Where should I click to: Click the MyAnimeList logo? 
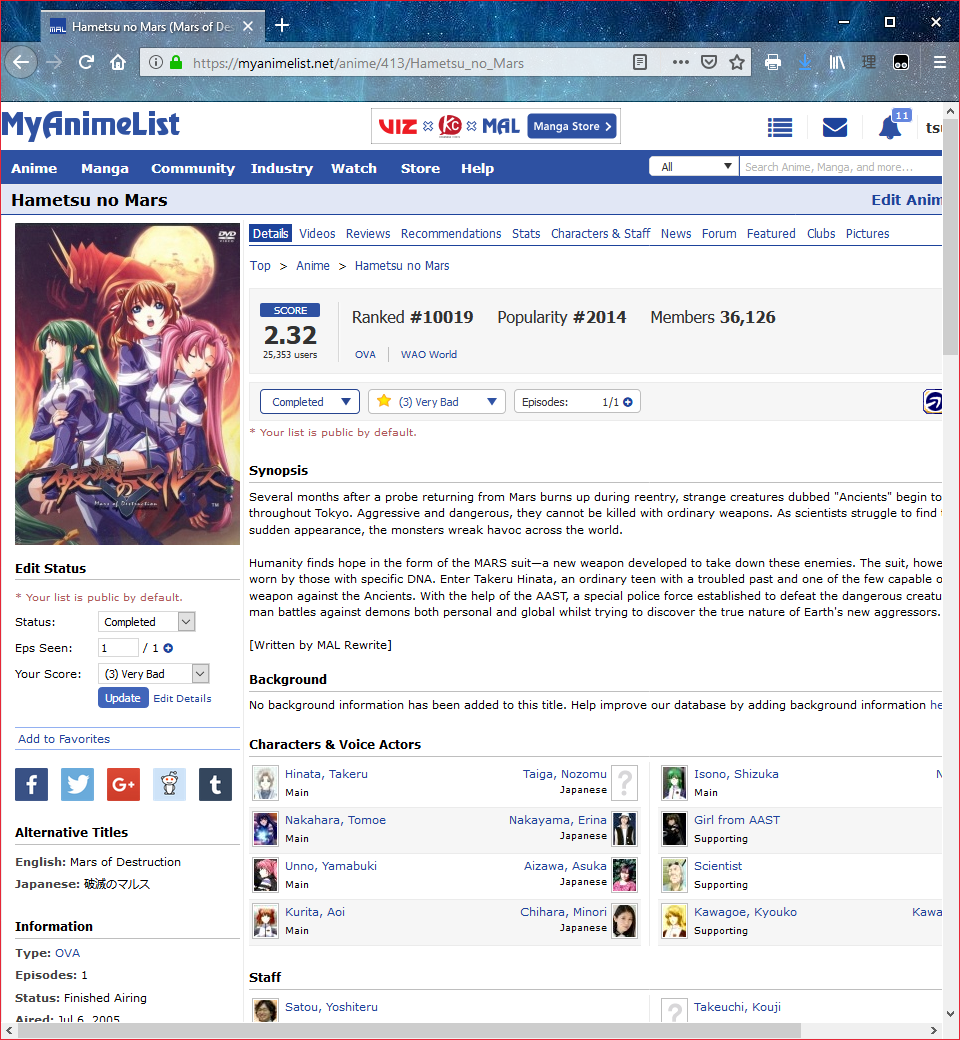click(x=91, y=124)
